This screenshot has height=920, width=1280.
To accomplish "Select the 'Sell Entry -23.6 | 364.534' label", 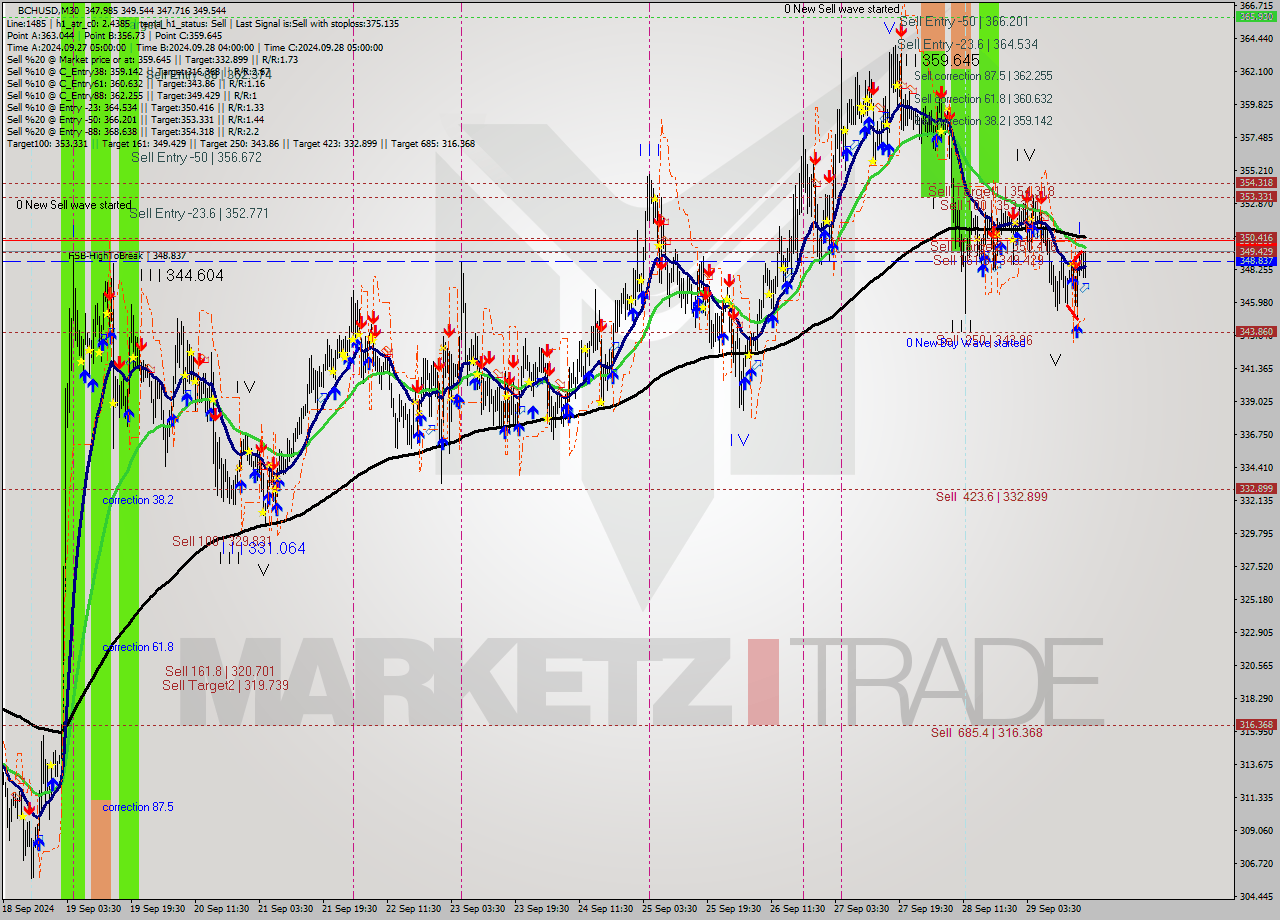I will coord(967,45).
